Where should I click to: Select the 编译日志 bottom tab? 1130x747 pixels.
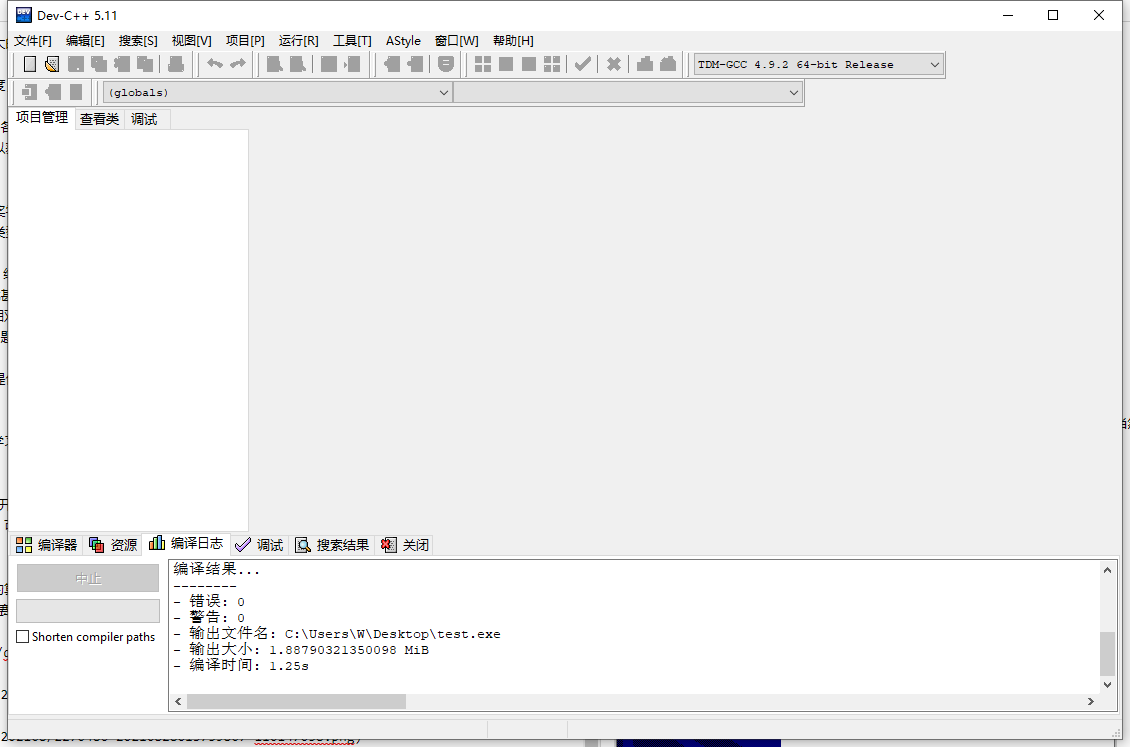[186, 544]
